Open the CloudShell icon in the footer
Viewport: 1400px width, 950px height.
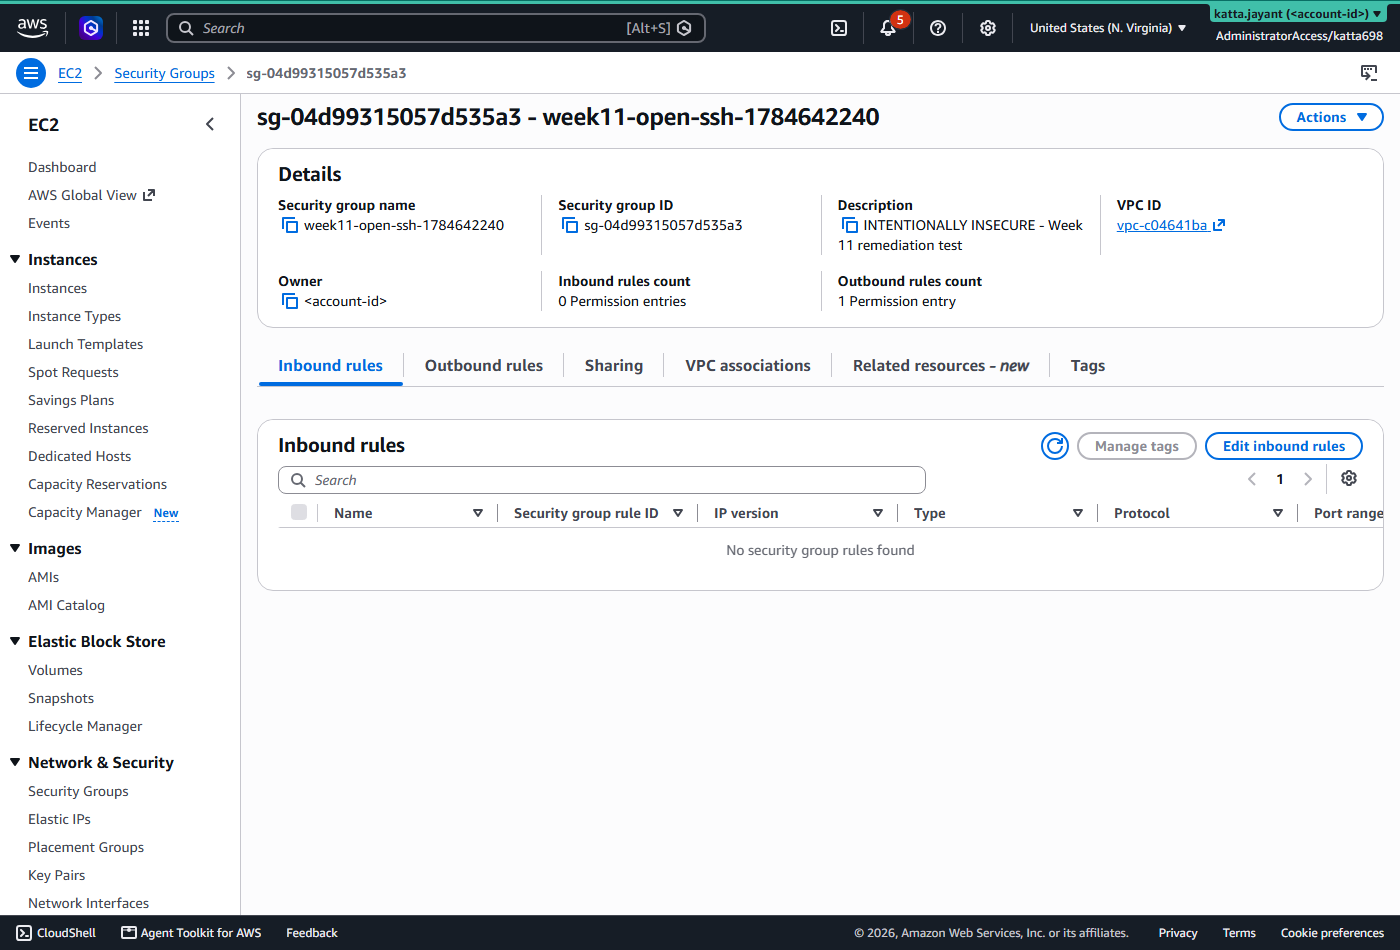(24, 933)
